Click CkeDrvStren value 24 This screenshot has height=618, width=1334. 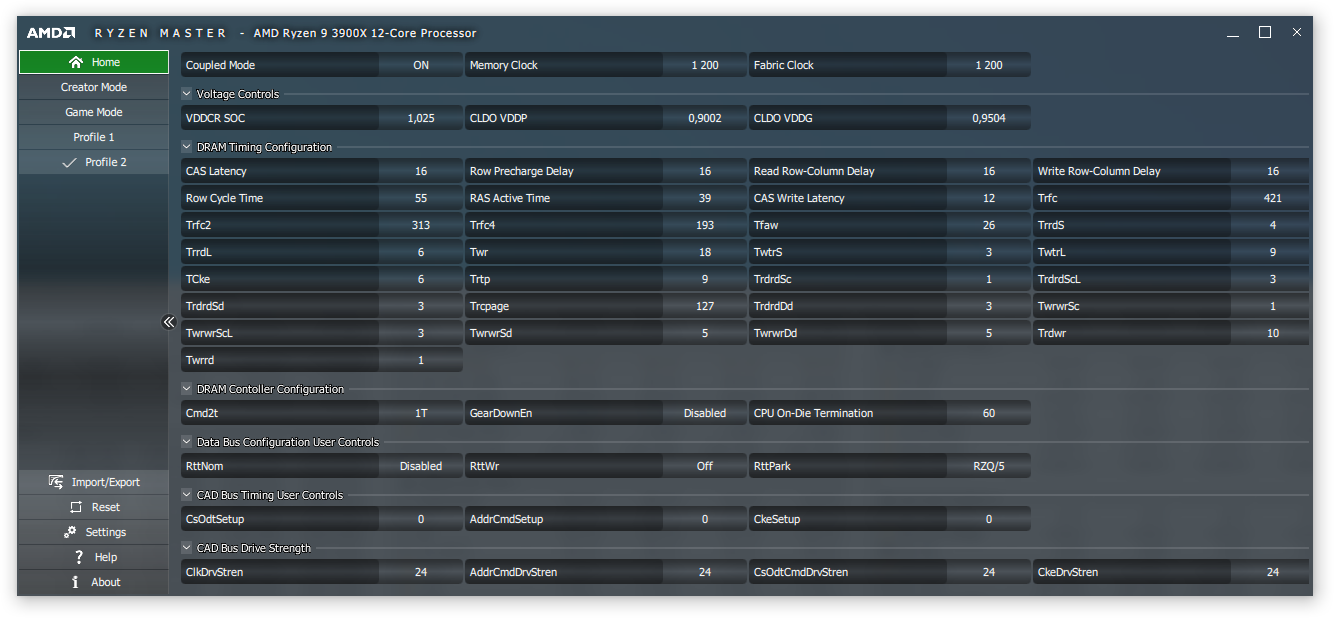(x=1272, y=572)
